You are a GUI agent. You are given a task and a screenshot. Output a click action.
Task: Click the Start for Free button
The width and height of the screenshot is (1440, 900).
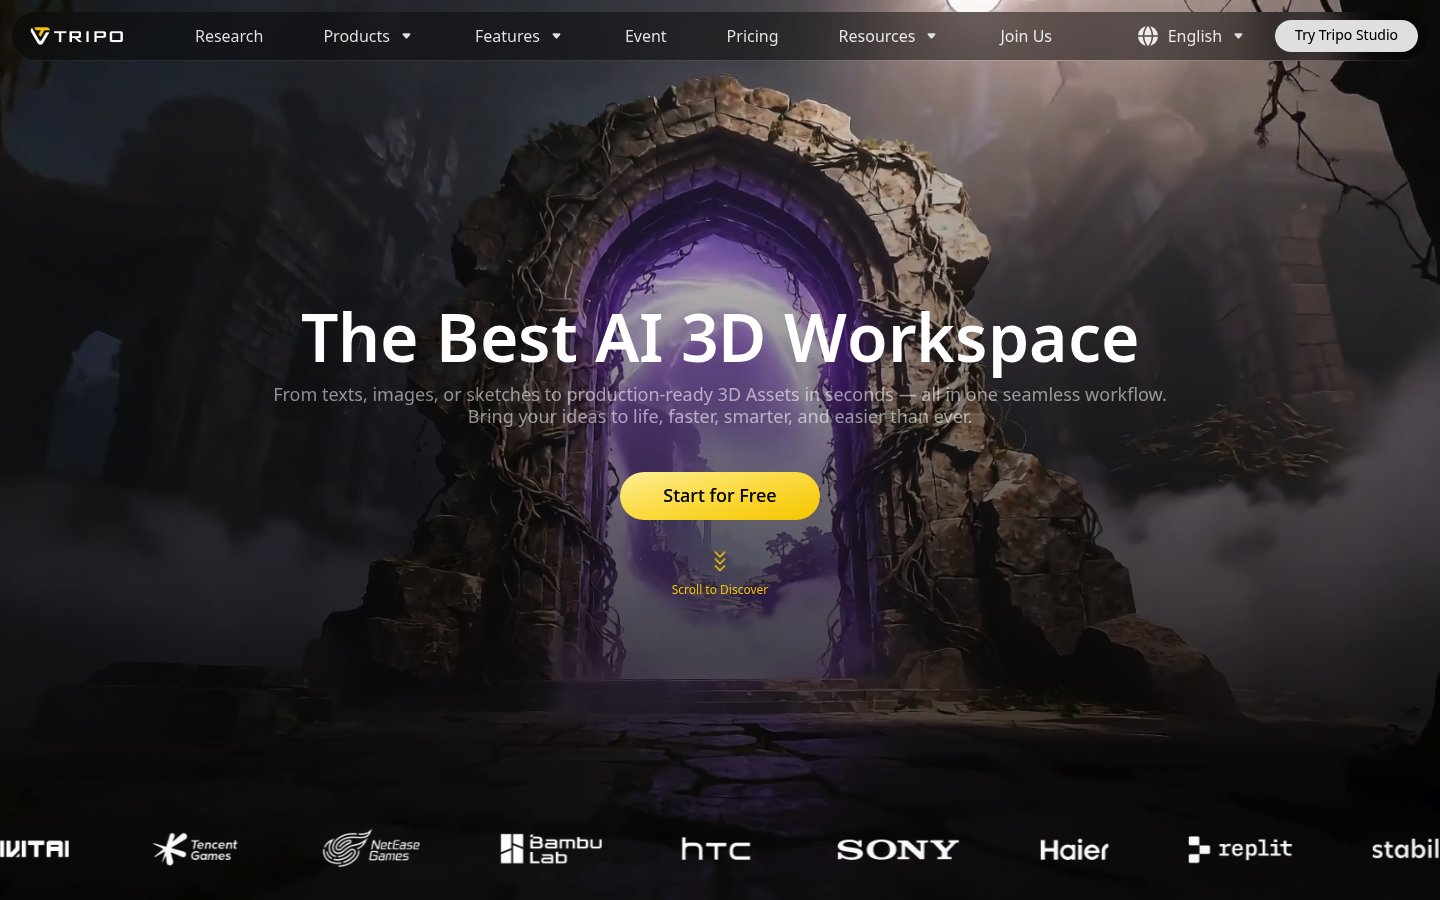click(x=720, y=496)
